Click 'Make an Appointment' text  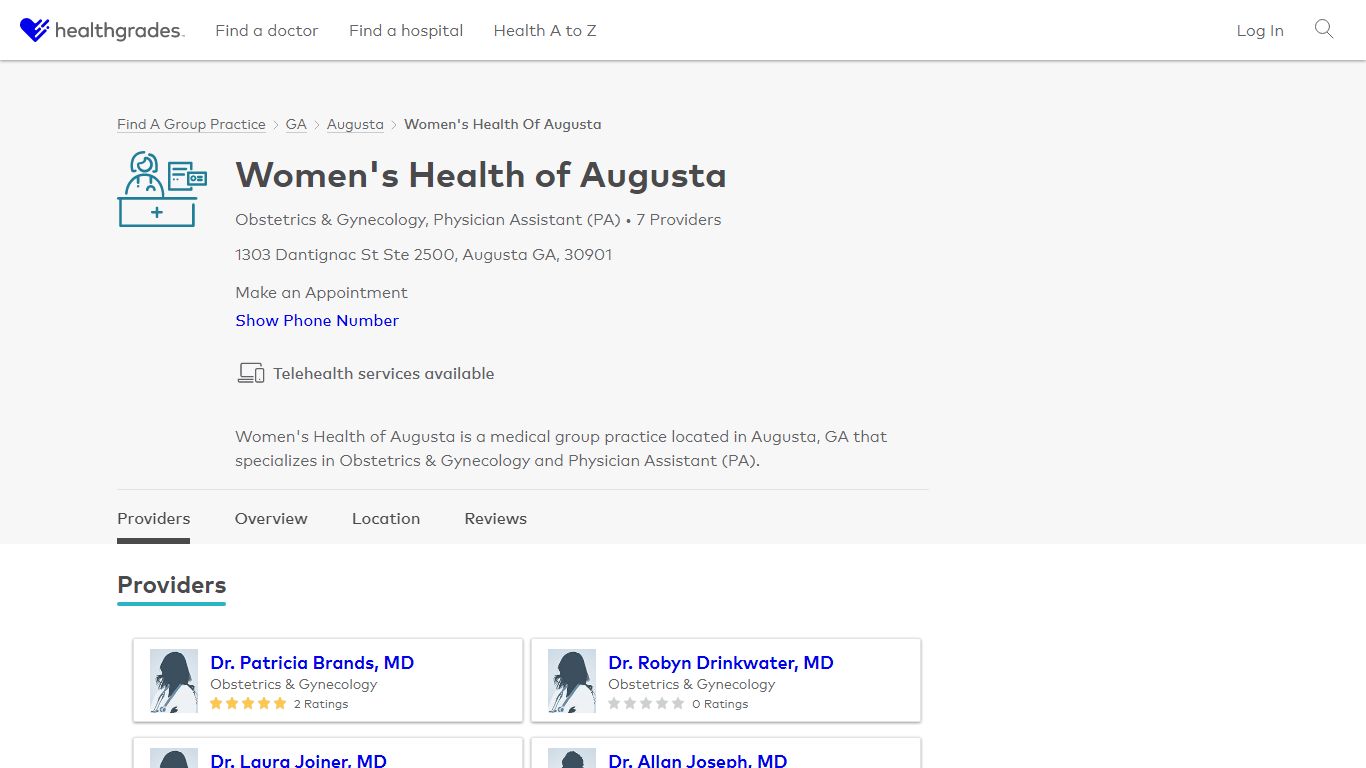click(321, 292)
